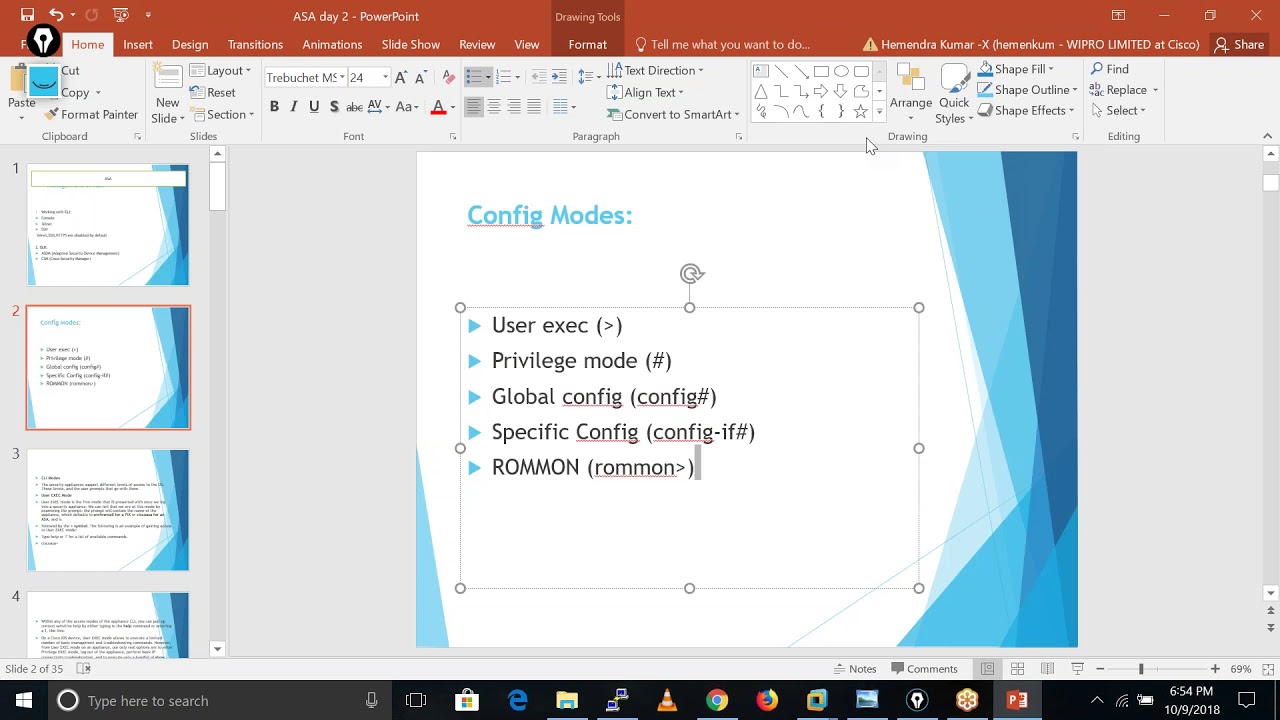Open the Design ribbon tab
The height and width of the screenshot is (720, 1280).
click(x=190, y=44)
